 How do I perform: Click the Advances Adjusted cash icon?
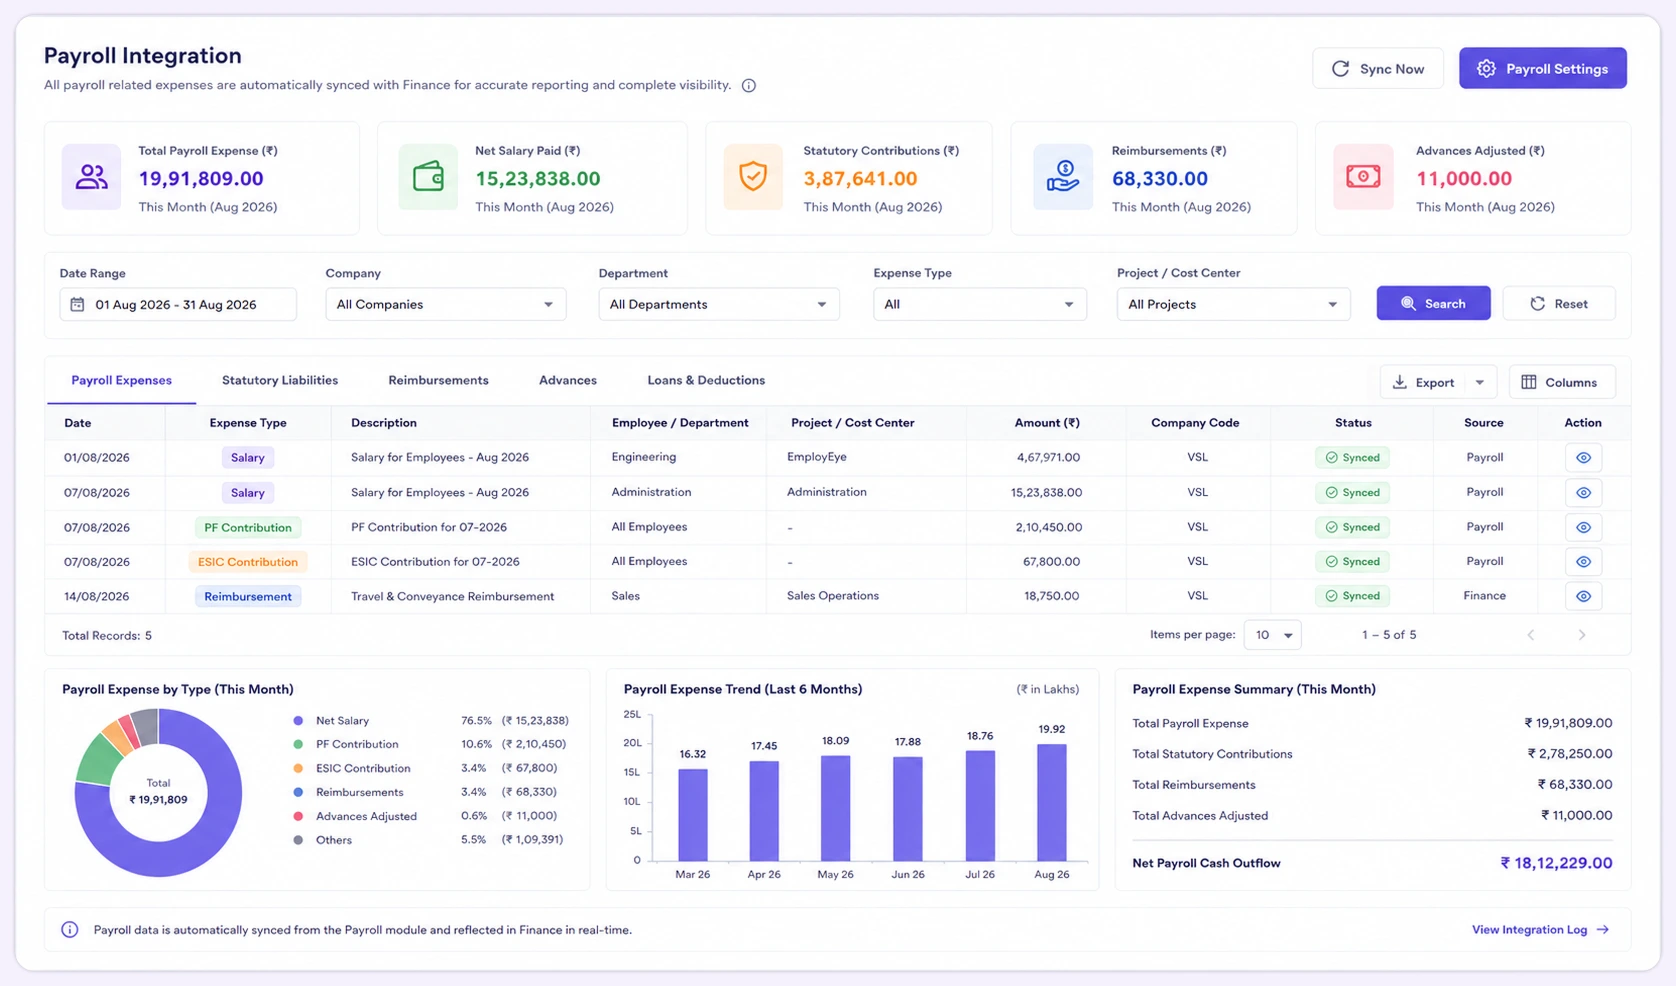pos(1363,177)
